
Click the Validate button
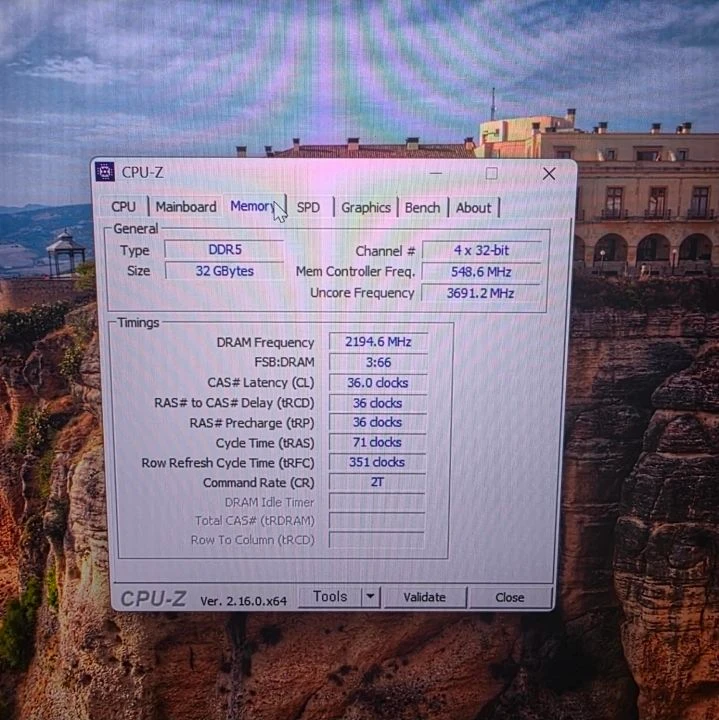tap(425, 597)
